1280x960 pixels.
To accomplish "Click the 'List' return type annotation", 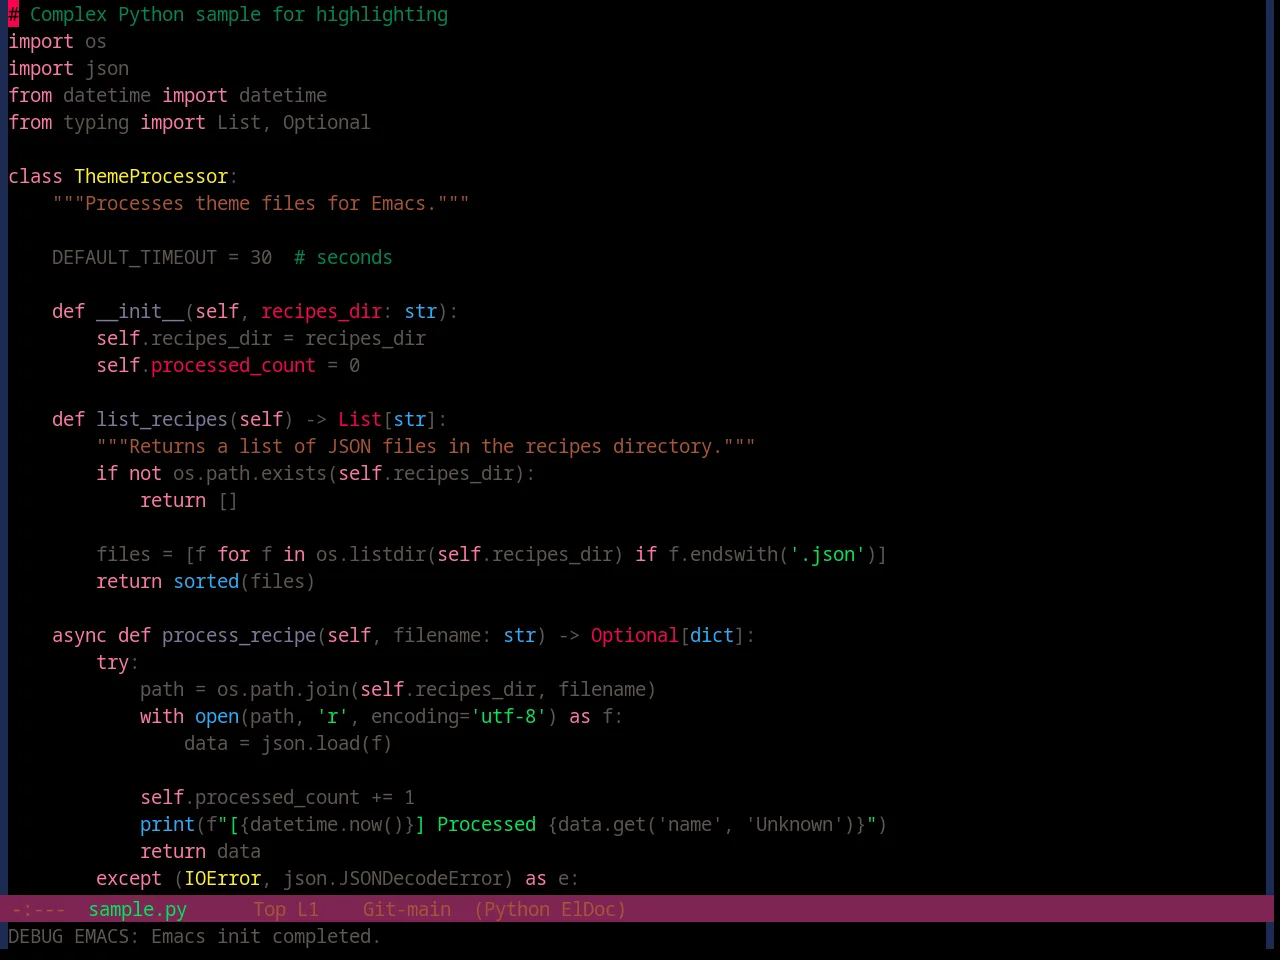I will [360, 419].
